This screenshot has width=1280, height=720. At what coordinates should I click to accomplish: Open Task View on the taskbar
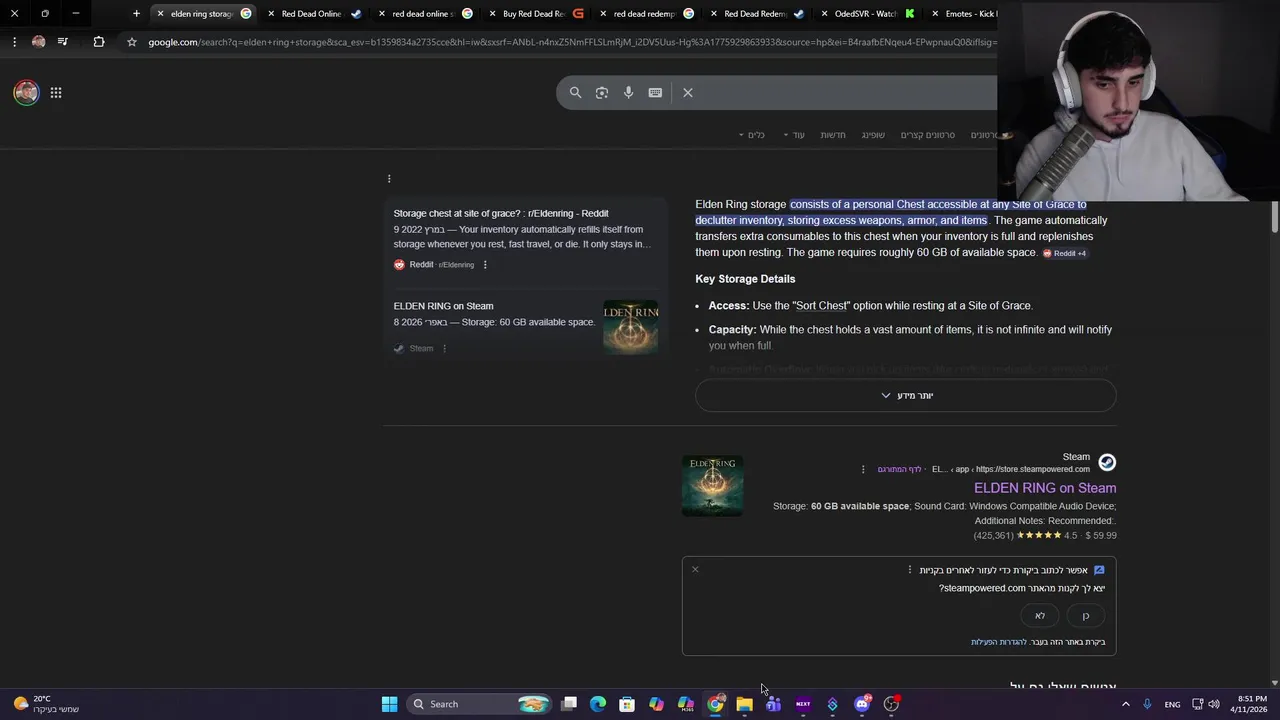point(569,704)
